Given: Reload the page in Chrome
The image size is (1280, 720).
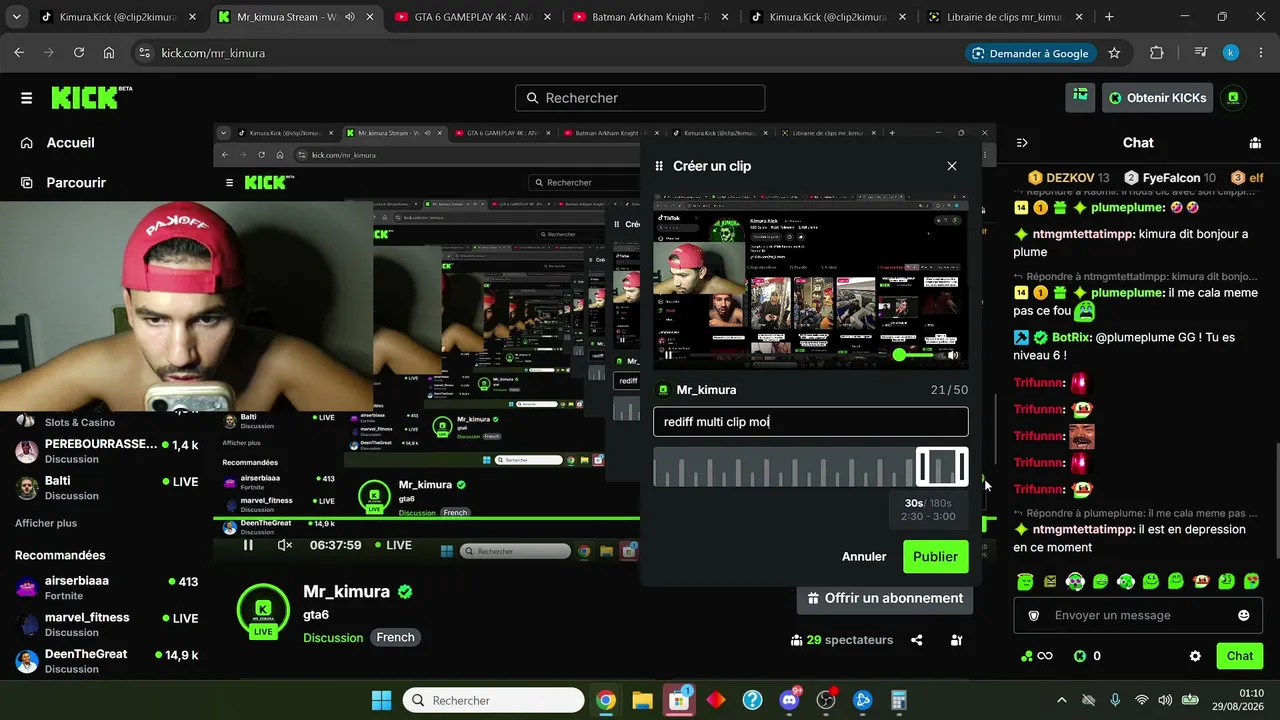Looking at the screenshot, I should point(79,53).
